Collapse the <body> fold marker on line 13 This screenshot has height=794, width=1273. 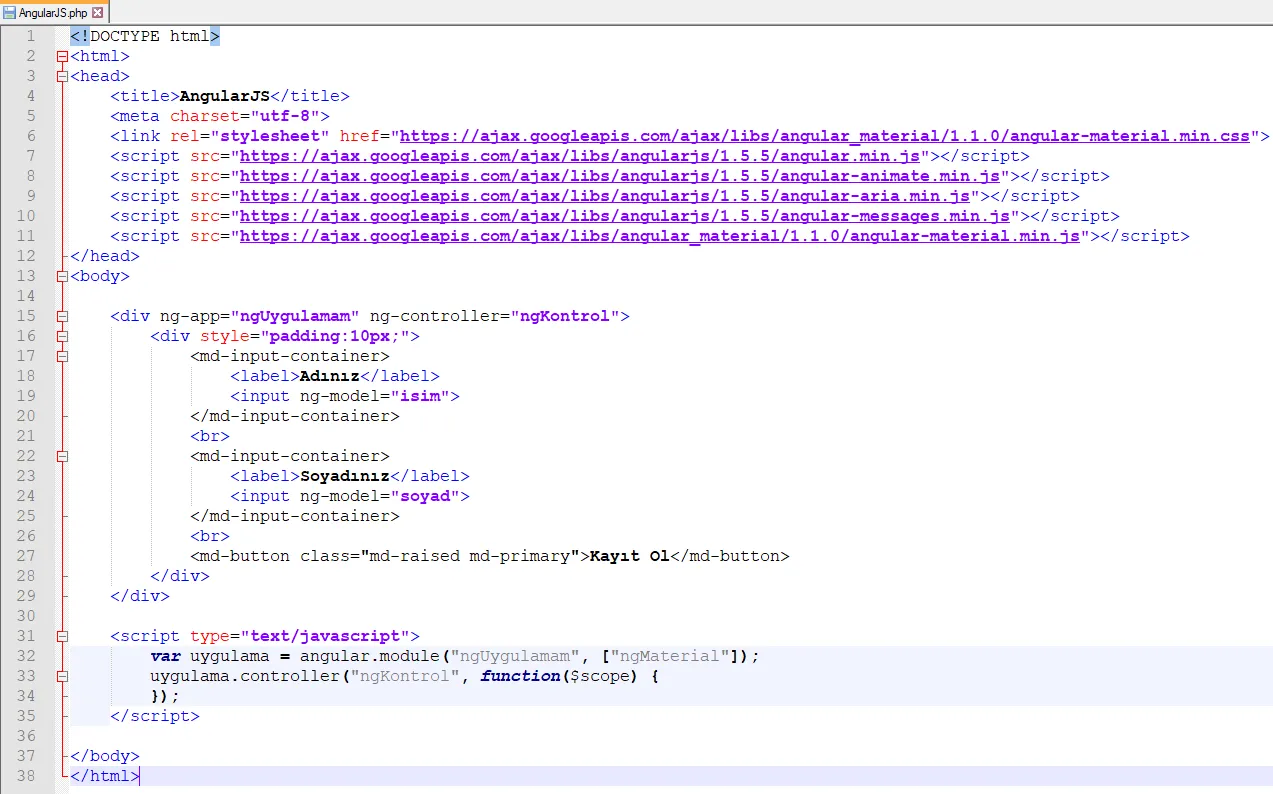tap(62, 276)
